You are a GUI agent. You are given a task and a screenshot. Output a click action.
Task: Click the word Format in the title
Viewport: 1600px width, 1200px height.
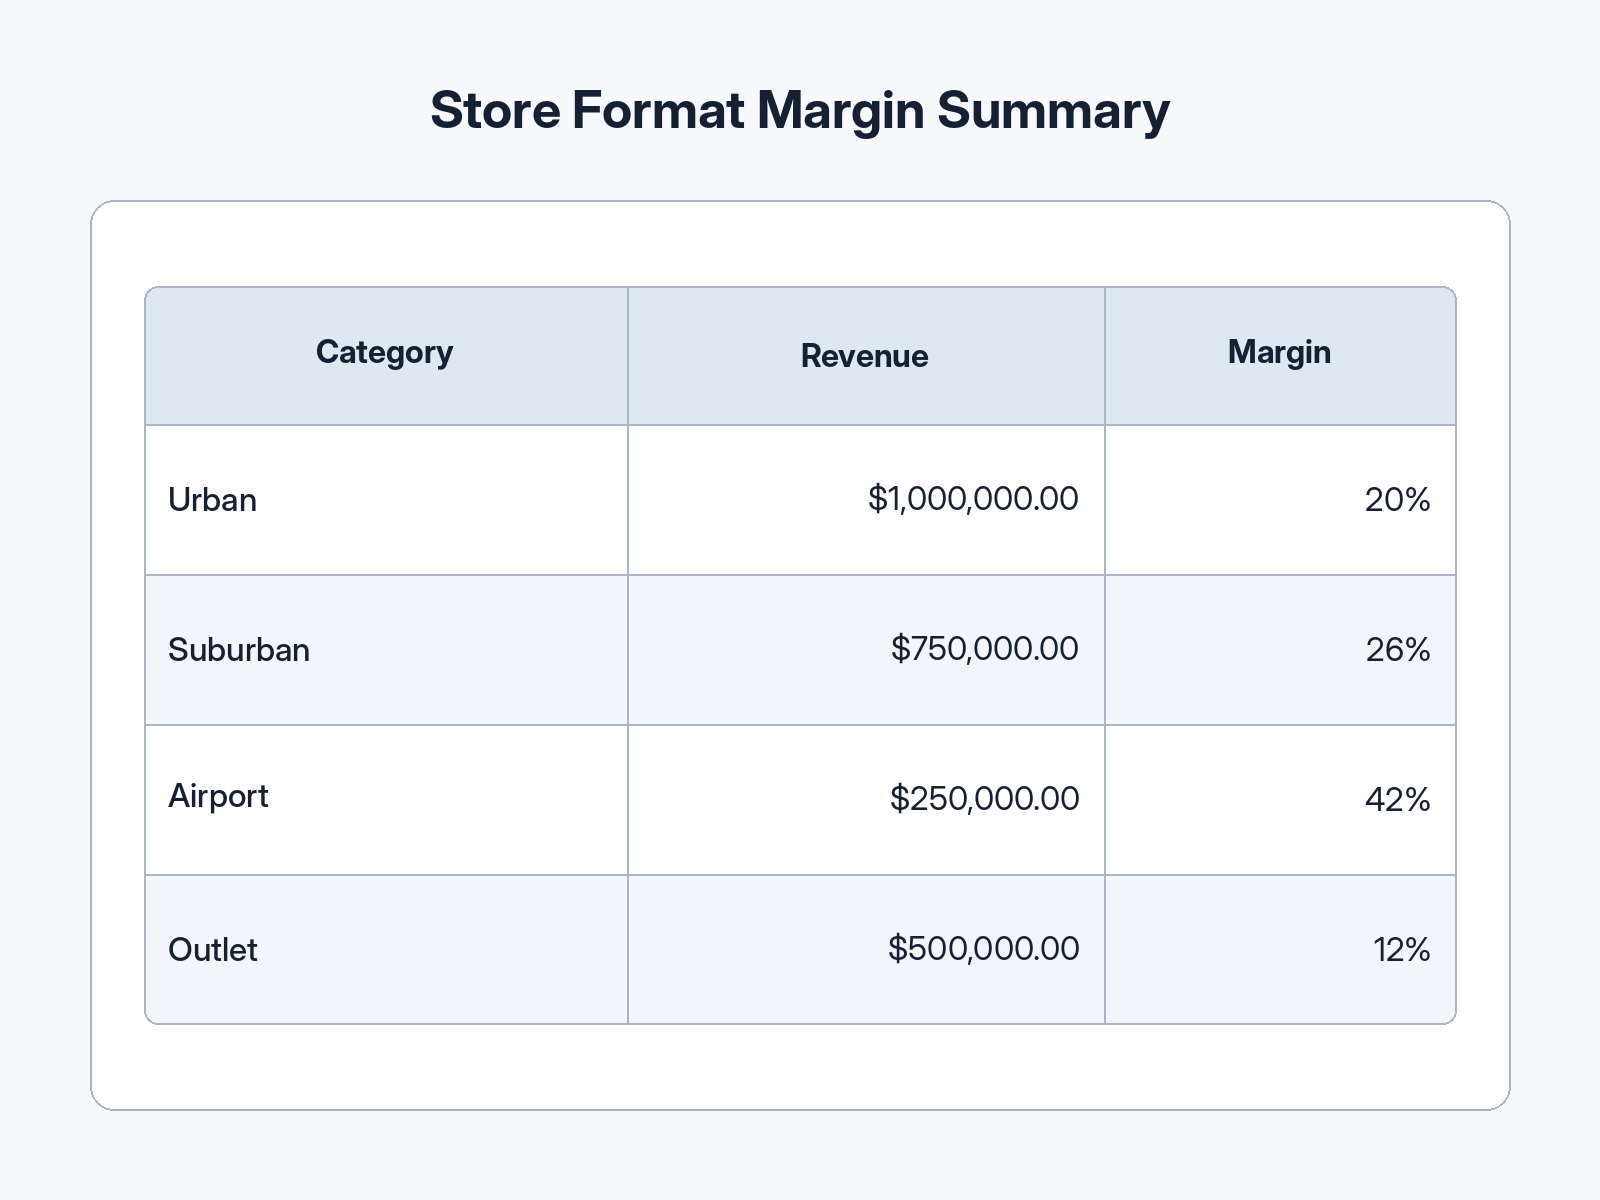click(x=658, y=110)
